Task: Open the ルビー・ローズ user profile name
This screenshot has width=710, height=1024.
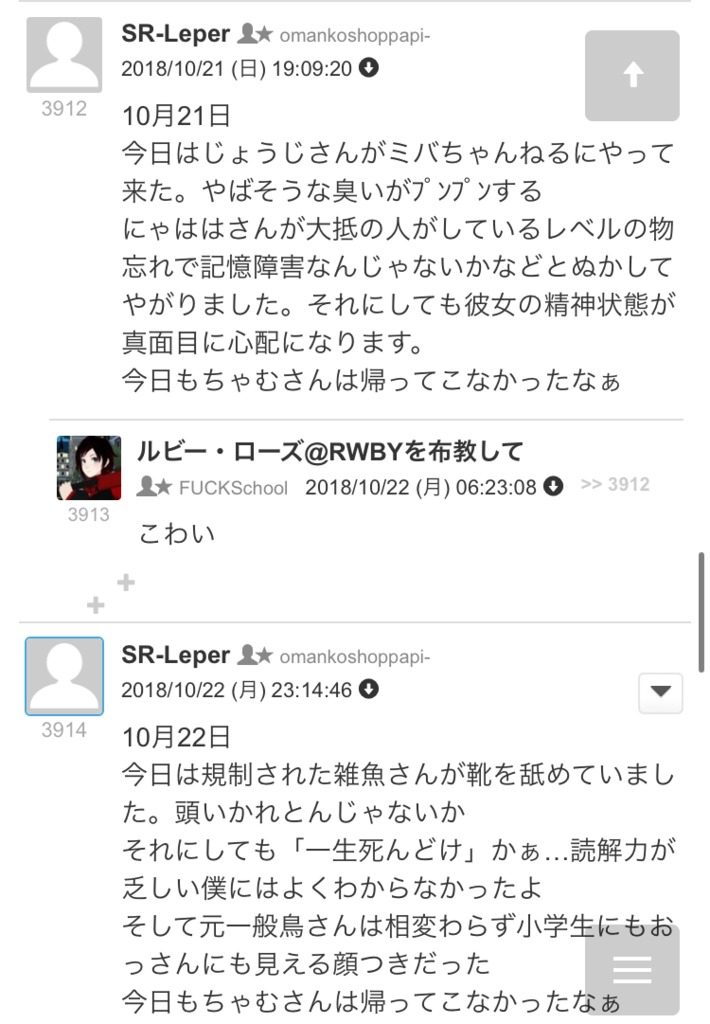Action: 330,451
